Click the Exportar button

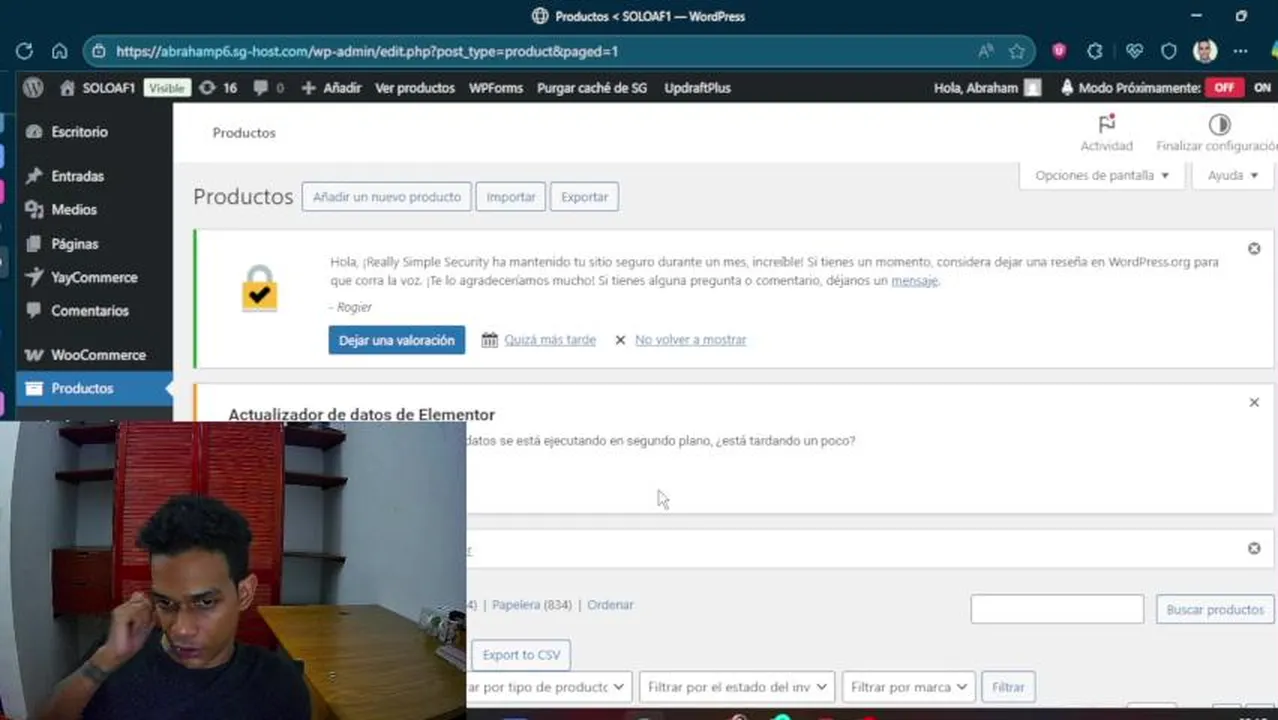pos(584,197)
